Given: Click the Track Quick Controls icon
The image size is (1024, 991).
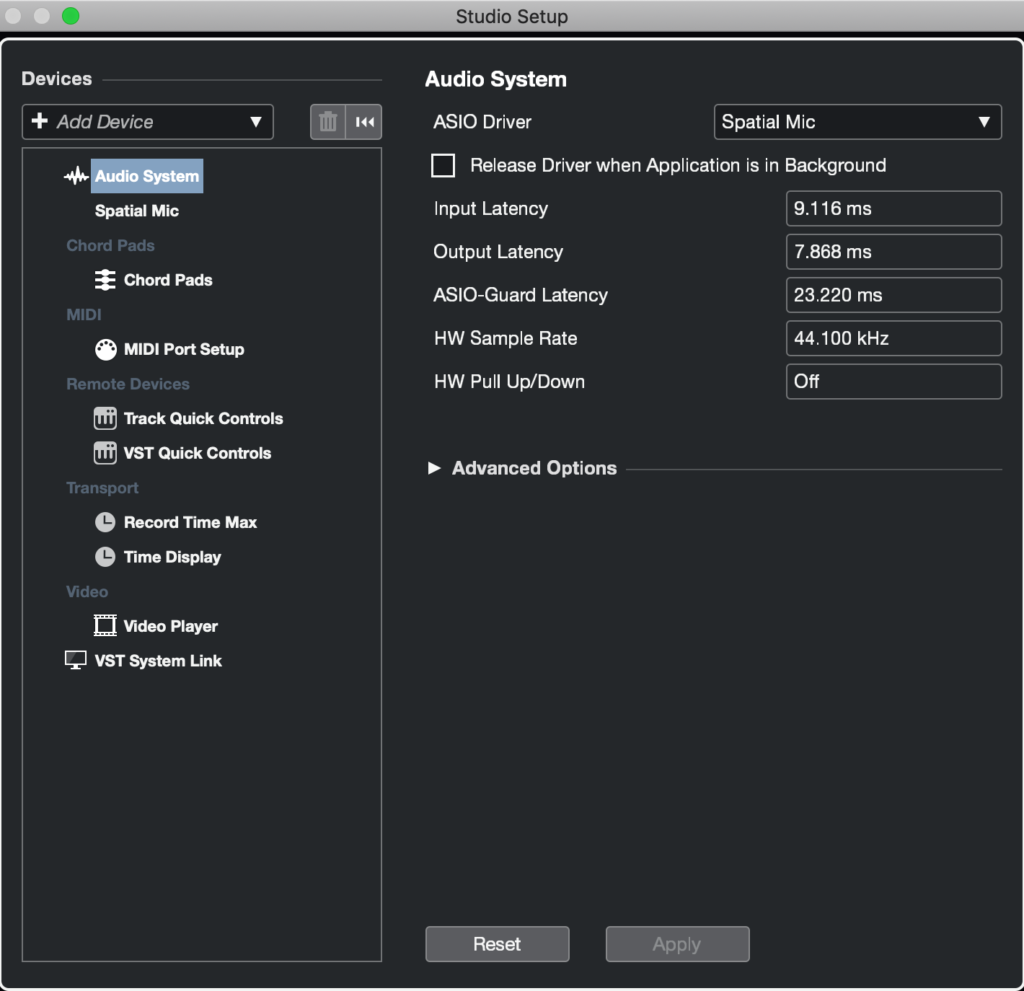Looking at the screenshot, I should click(x=105, y=418).
